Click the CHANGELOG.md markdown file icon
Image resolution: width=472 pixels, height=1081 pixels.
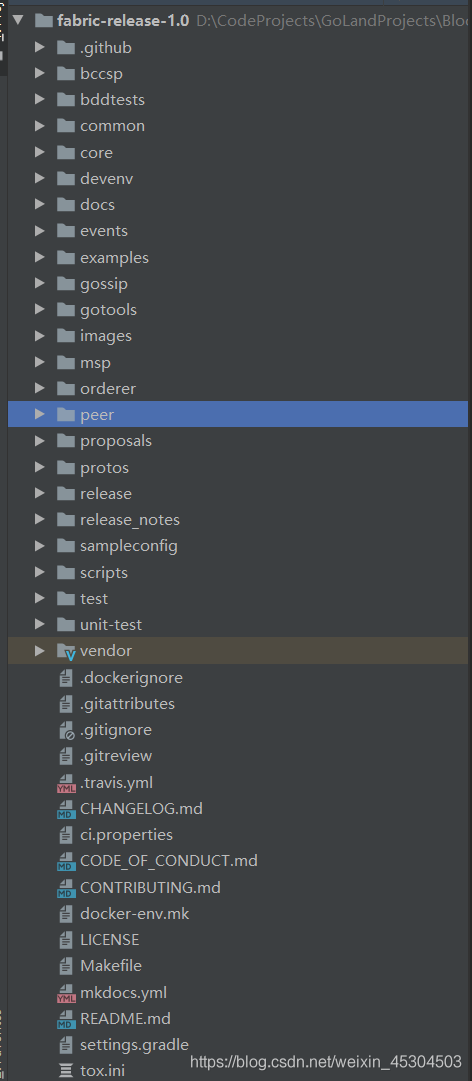(66, 809)
